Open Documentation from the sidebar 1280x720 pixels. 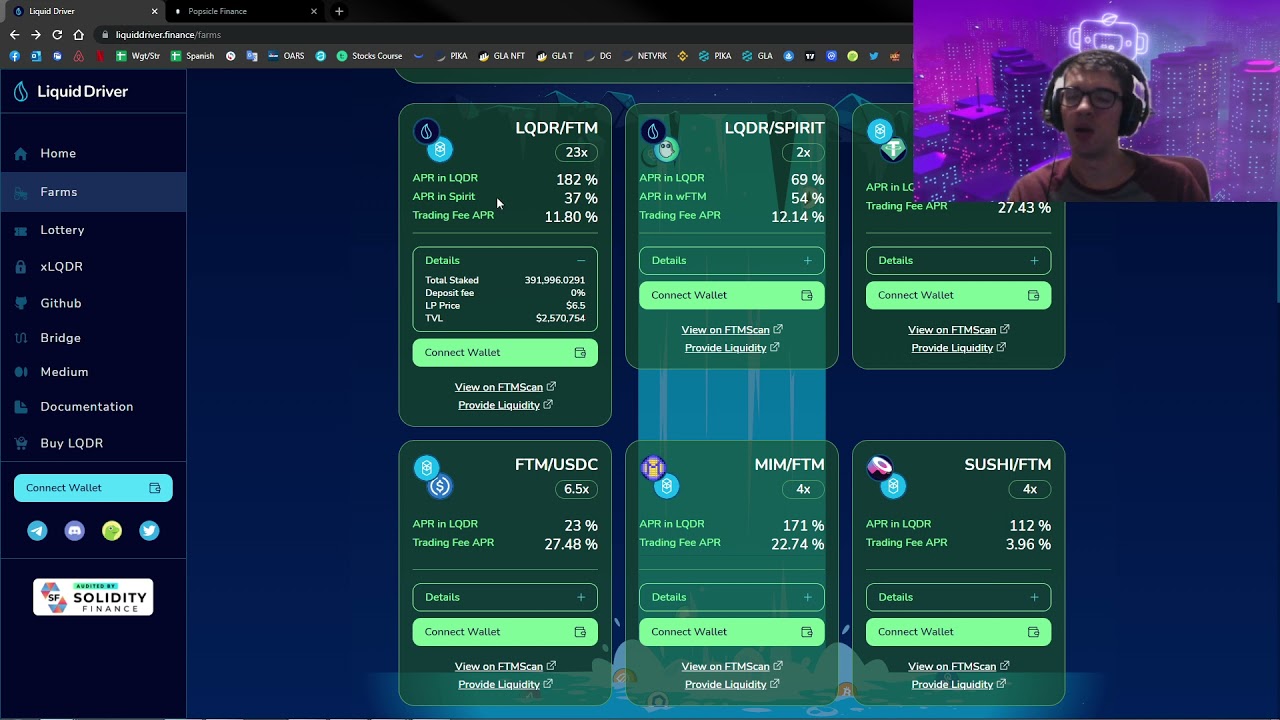coord(87,407)
